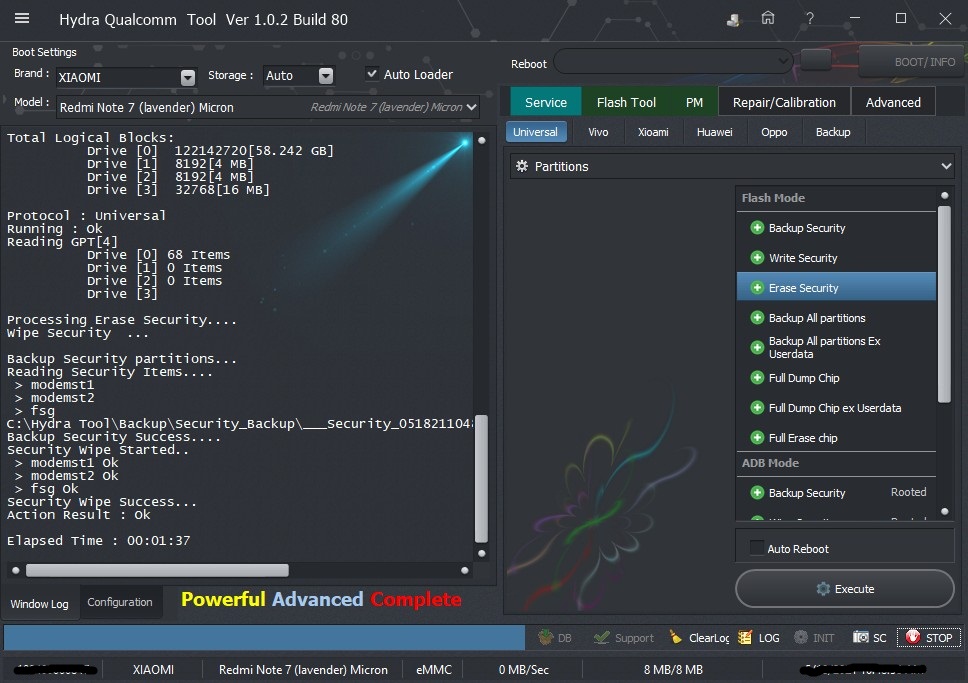Click plus icon beside Backup All partitions Ex Userdata

tap(757, 348)
